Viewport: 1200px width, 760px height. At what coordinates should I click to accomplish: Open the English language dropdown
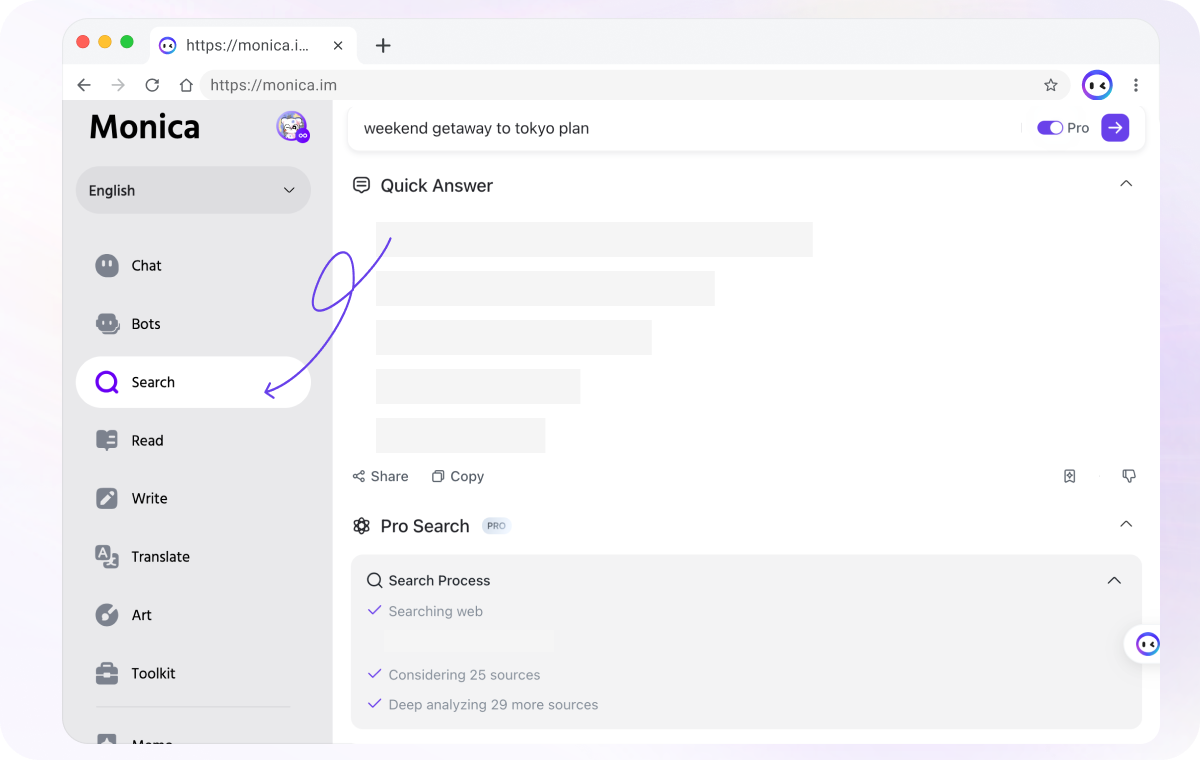pyautogui.click(x=193, y=190)
